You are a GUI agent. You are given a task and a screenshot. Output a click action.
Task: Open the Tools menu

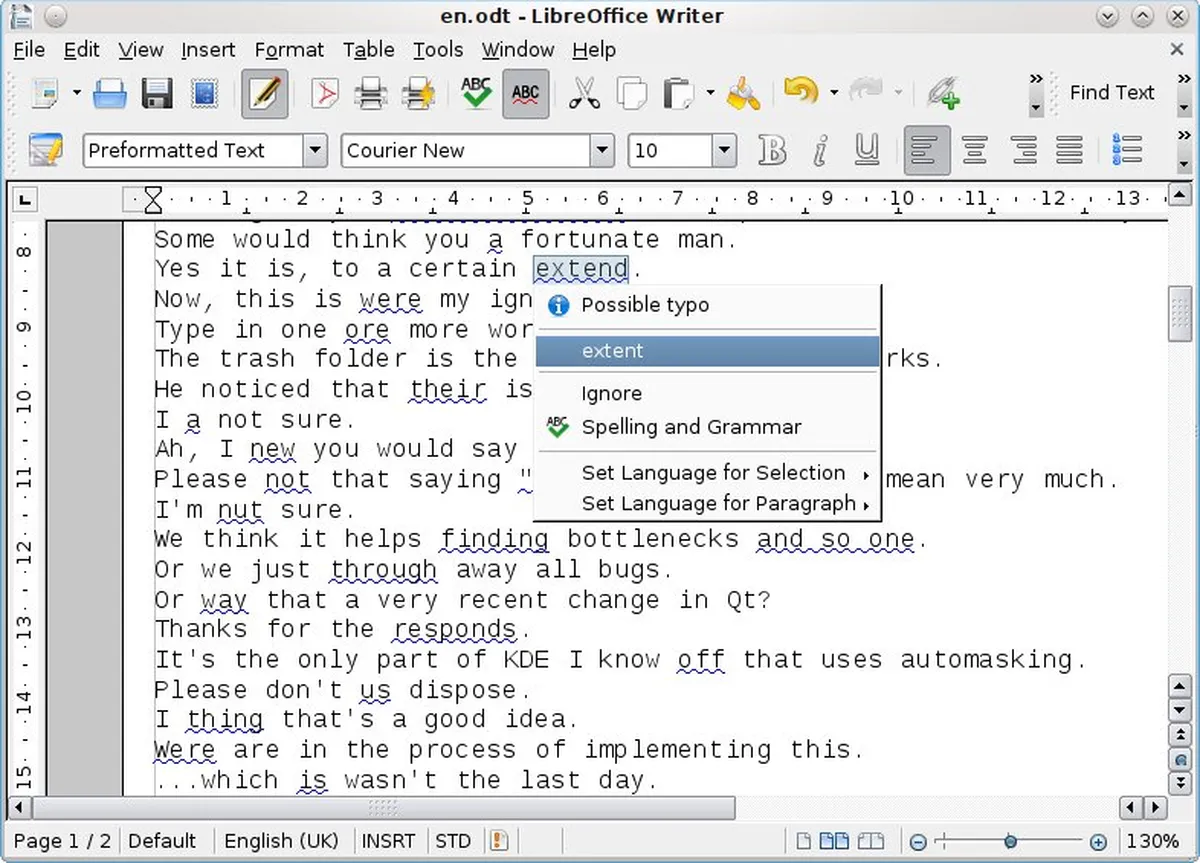(x=438, y=50)
